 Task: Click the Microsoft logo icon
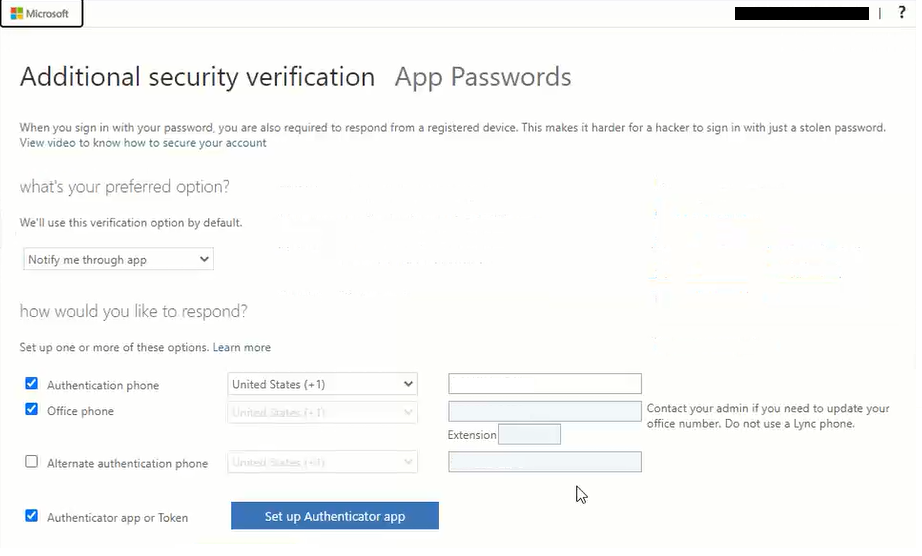17,14
